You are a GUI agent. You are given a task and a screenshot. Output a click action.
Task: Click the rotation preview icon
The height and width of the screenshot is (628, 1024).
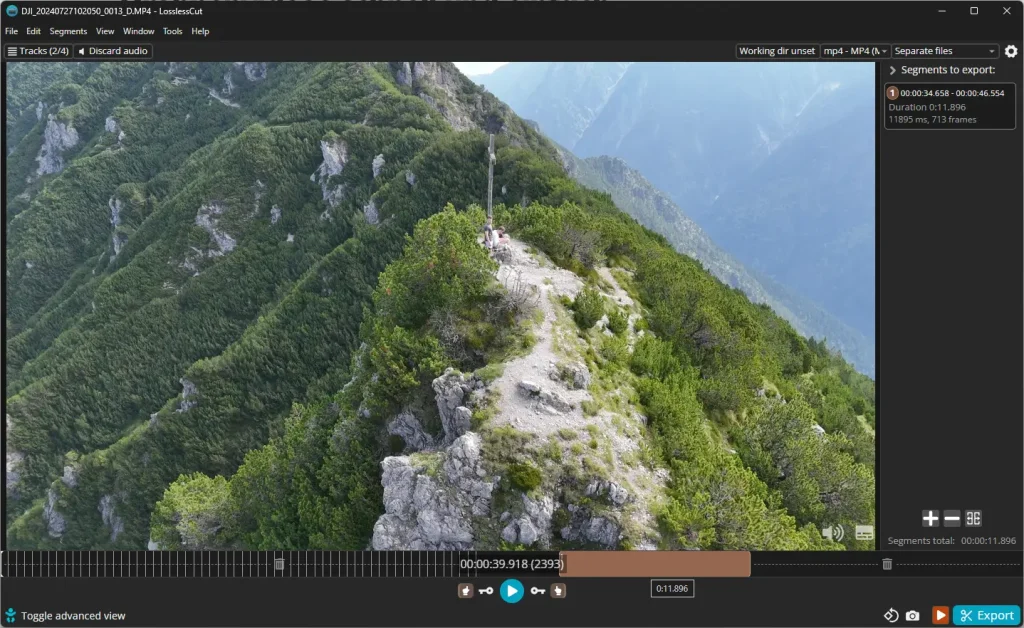point(891,615)
